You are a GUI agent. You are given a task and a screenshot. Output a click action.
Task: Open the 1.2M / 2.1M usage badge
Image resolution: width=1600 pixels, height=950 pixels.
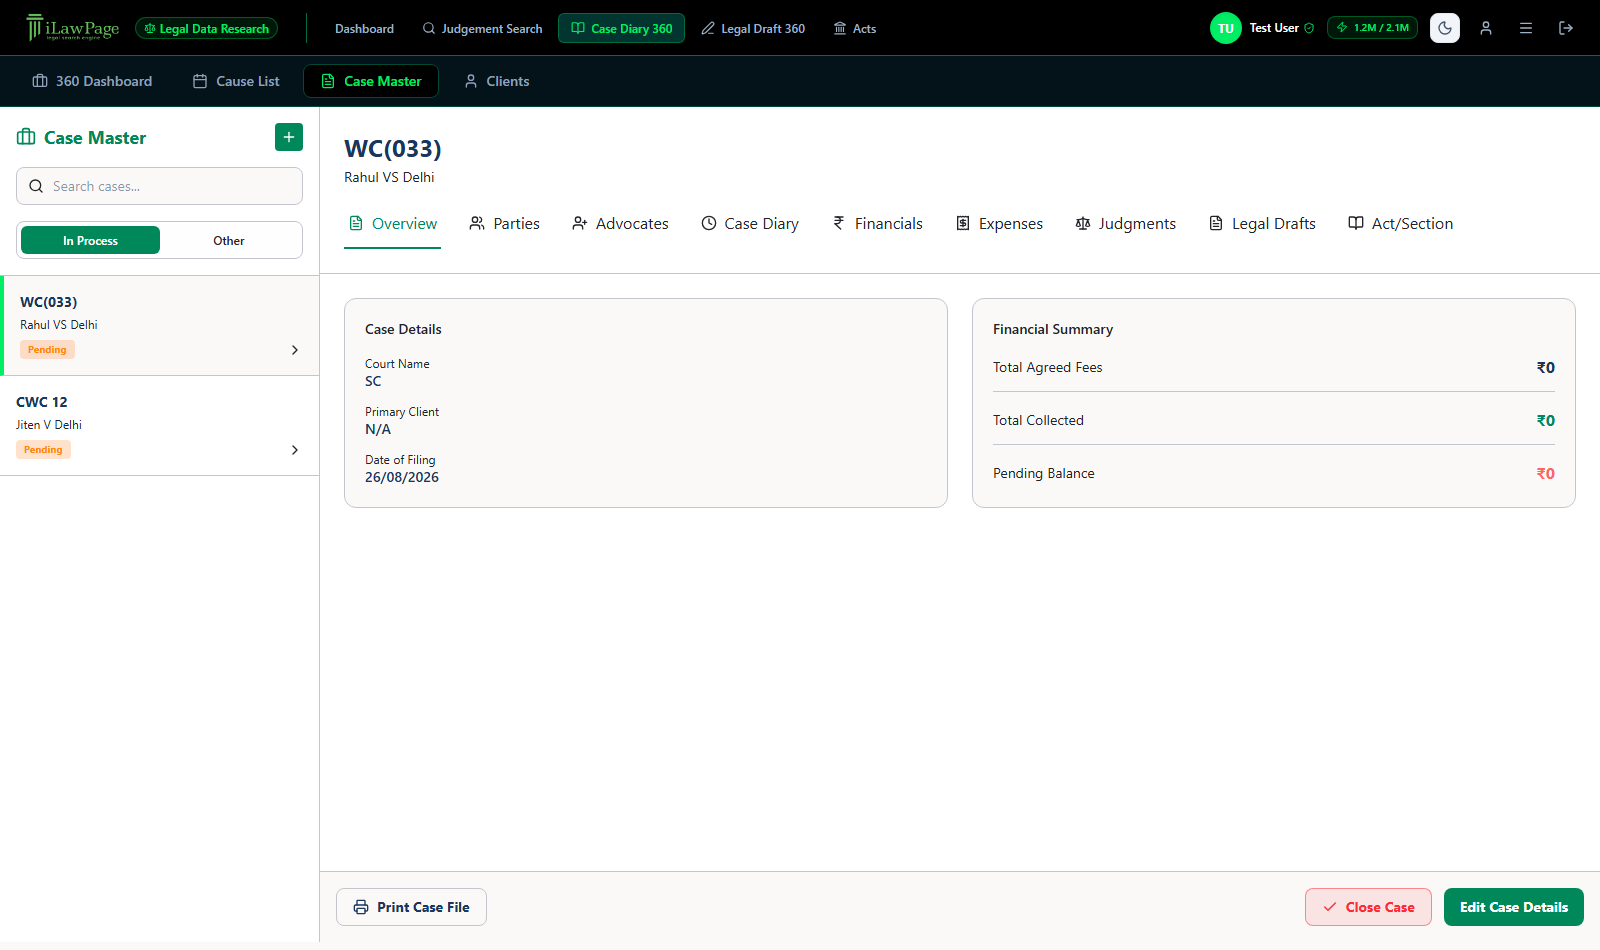click(x=1372, y=28)
